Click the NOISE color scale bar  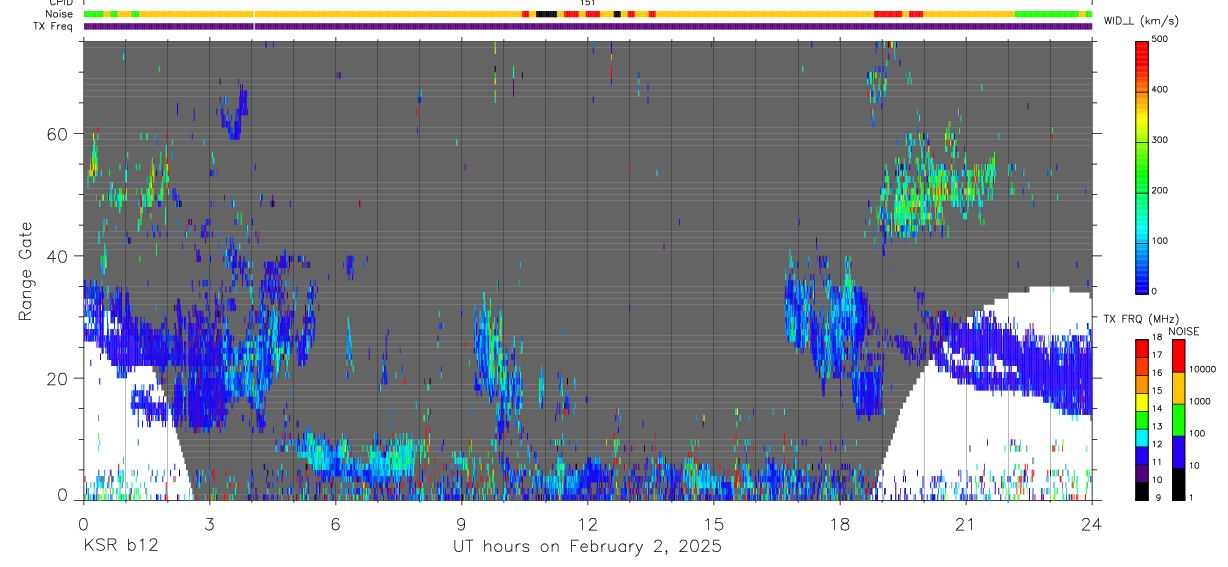[1178, 420]
